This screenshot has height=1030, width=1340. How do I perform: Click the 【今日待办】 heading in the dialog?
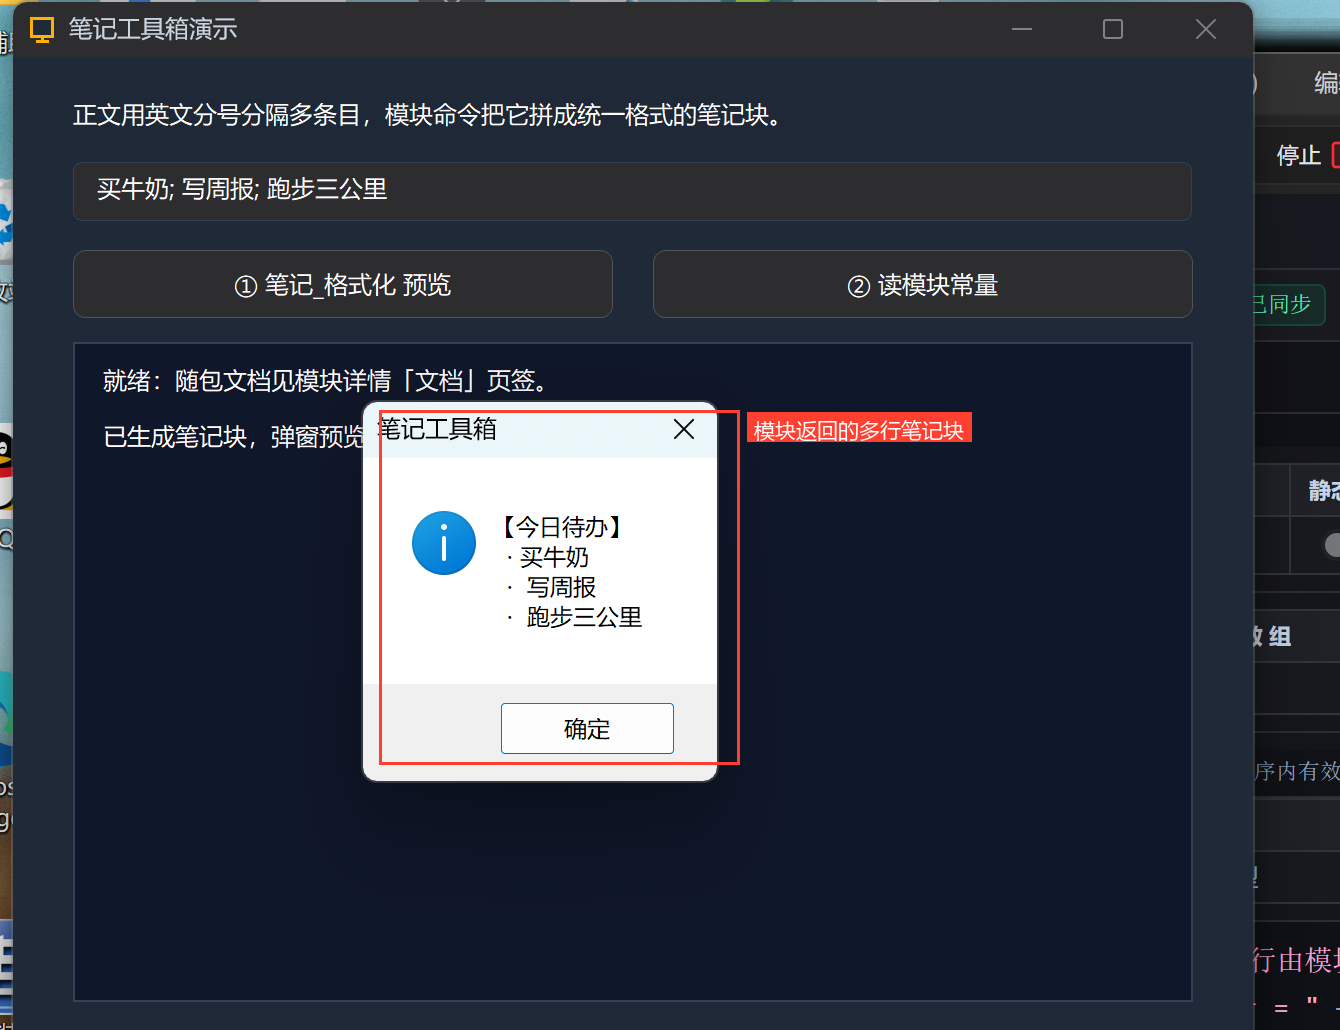[x=561, y=527]
